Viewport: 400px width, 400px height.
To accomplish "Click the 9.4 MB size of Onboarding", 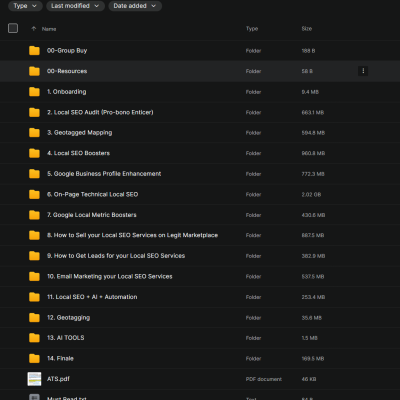I will [310, 92].
